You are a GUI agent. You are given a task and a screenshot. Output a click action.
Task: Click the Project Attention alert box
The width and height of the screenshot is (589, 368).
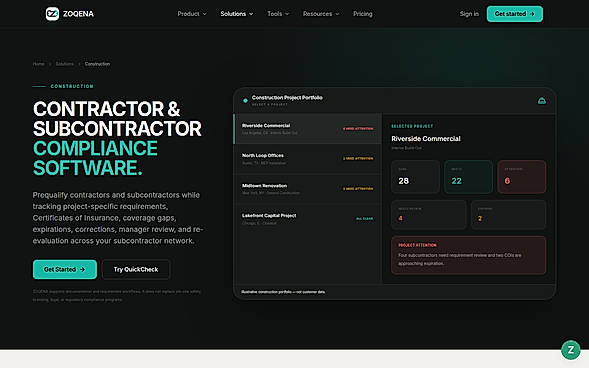tap(469, 255)
